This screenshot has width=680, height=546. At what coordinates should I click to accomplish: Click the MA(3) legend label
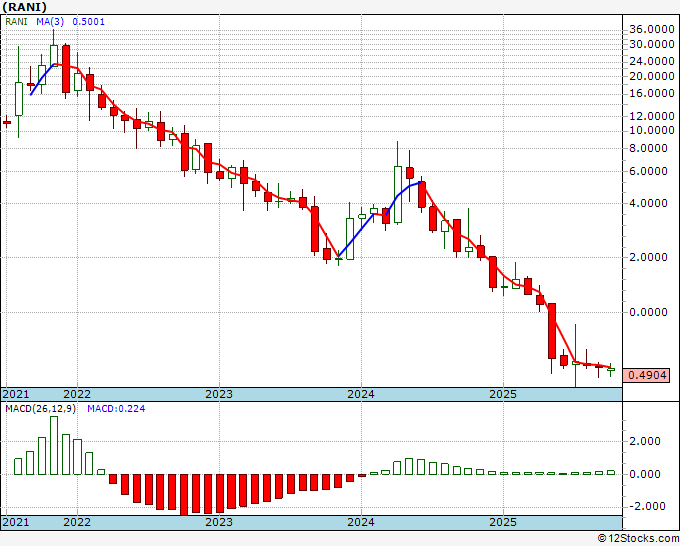click(50, 22)
